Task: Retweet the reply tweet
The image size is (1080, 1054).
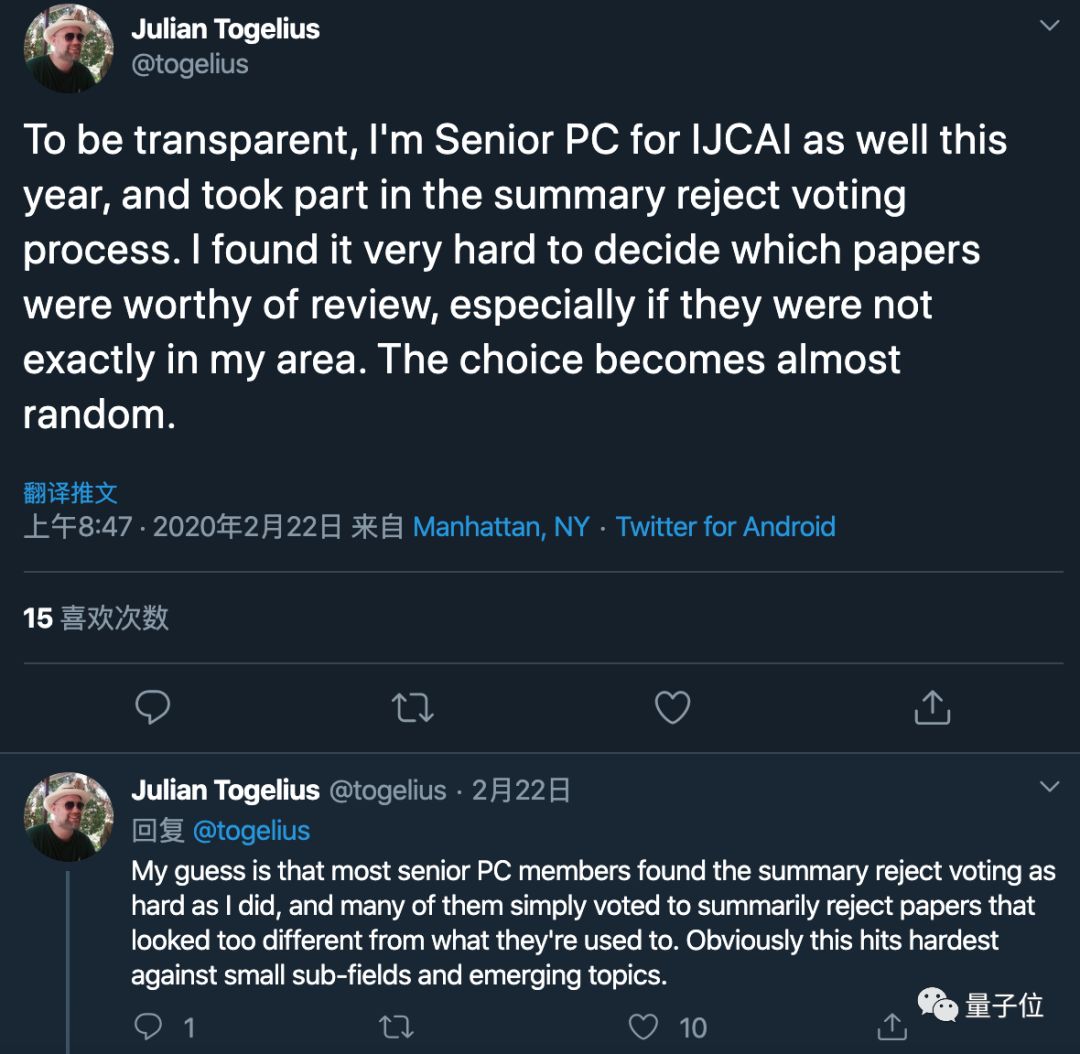Action: click(x=396, y=1026)
